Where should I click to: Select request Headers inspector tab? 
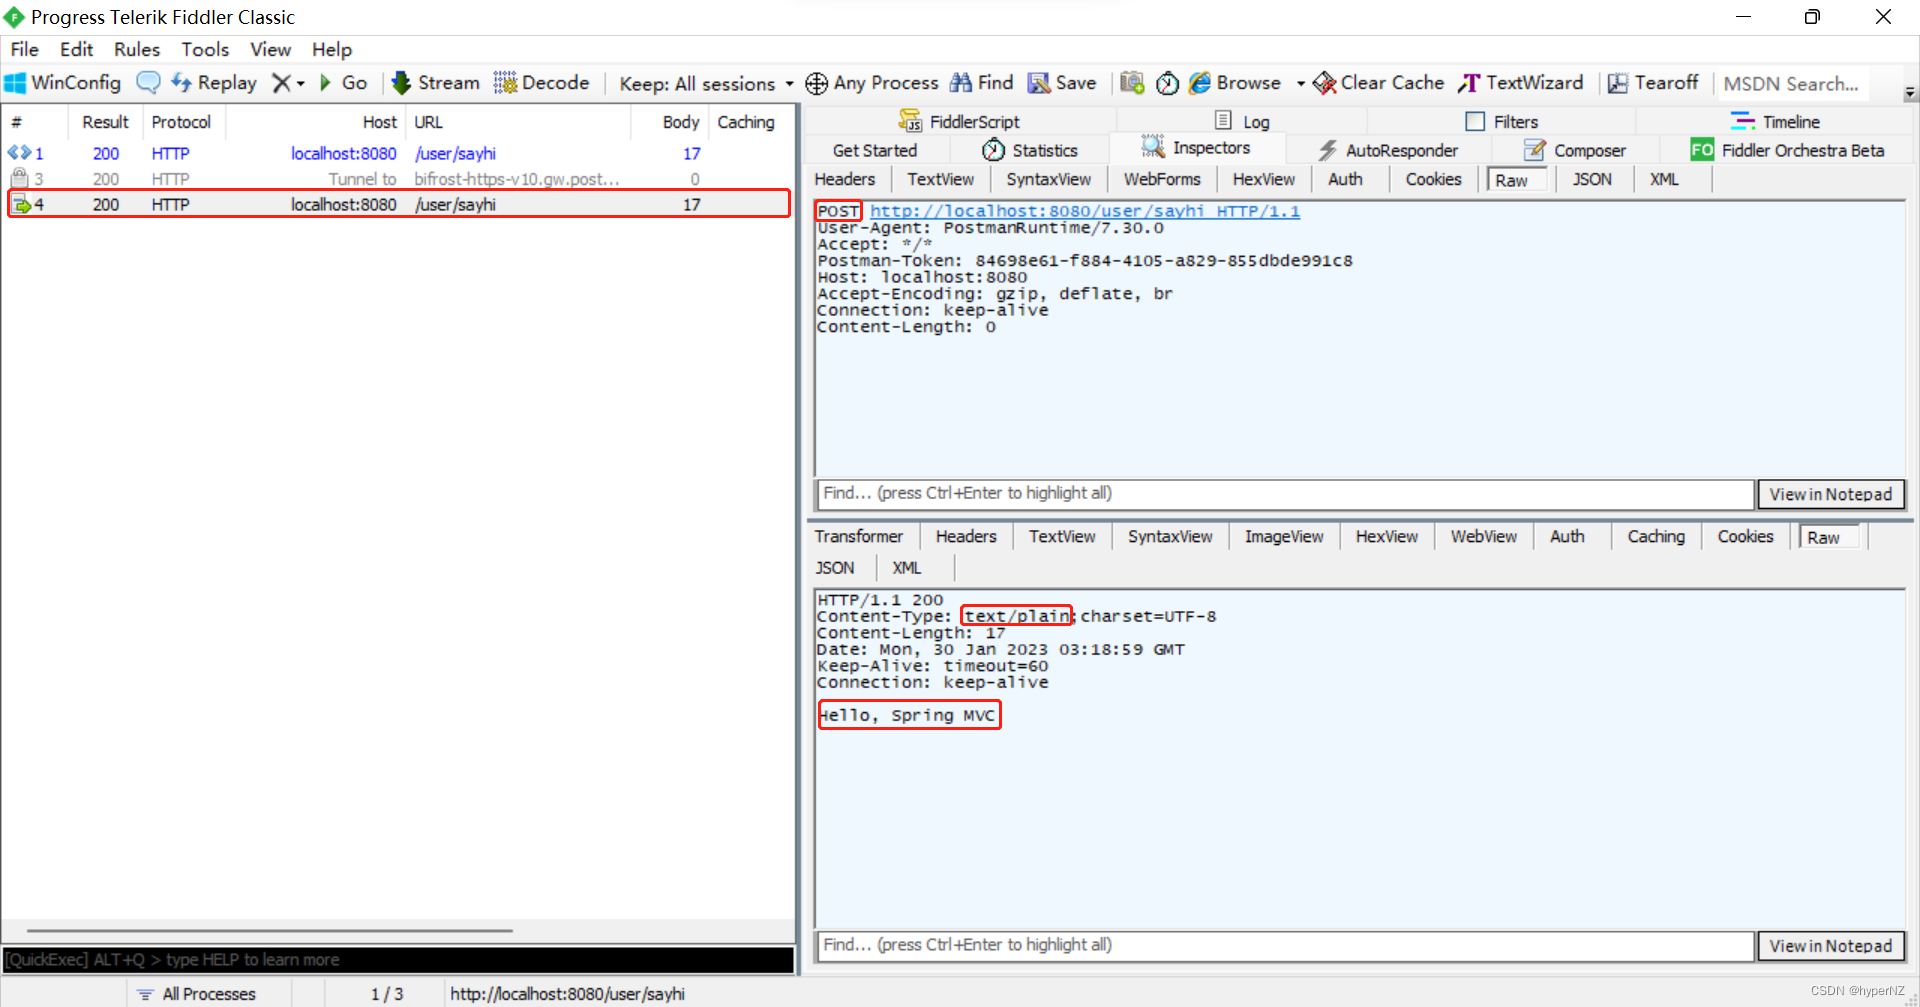pyautogui.click(x=845, y=179)
